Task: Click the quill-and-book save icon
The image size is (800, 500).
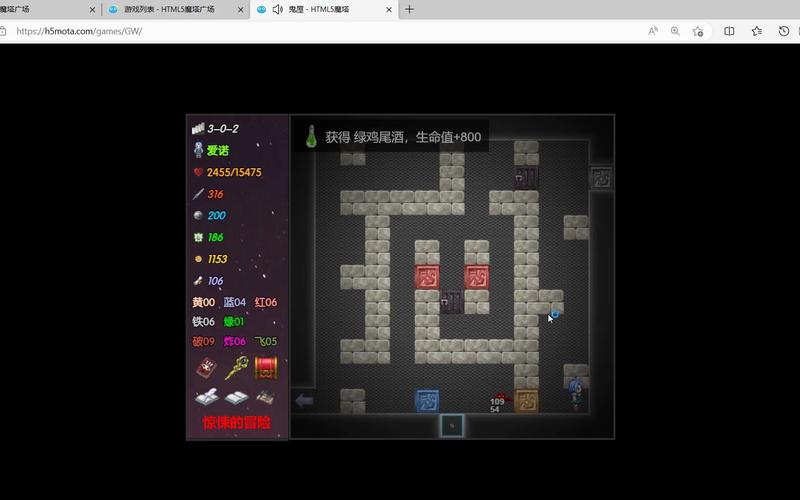Action: coord(207,397)
